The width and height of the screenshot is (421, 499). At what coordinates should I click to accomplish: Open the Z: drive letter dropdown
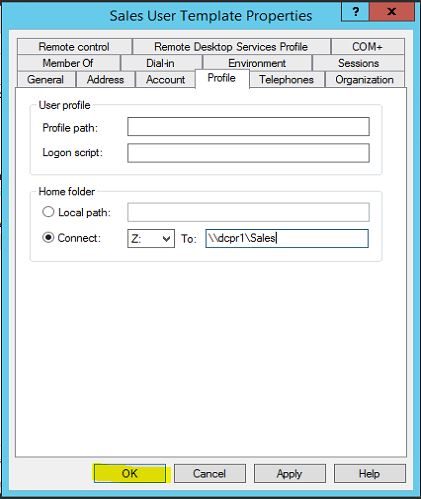151,239
